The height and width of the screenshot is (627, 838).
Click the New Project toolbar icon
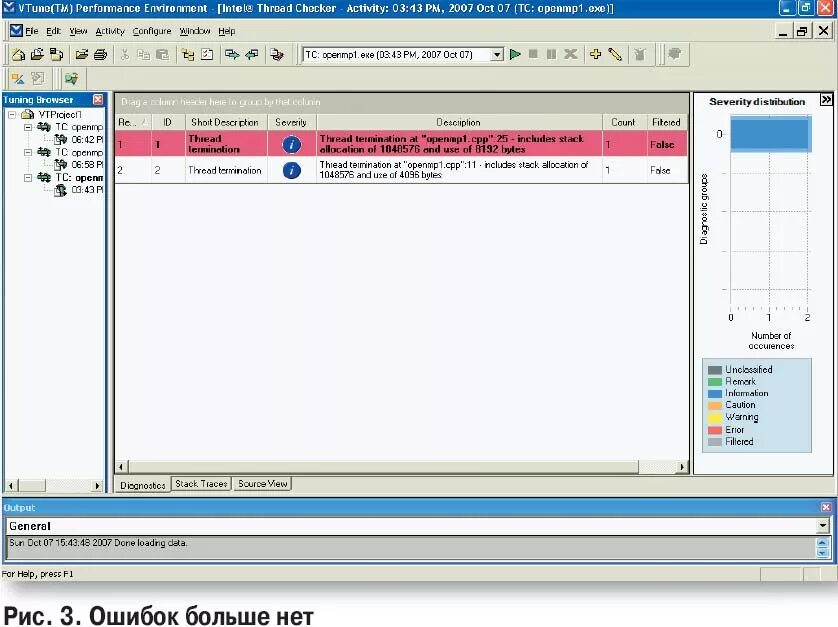click(18, 55)
